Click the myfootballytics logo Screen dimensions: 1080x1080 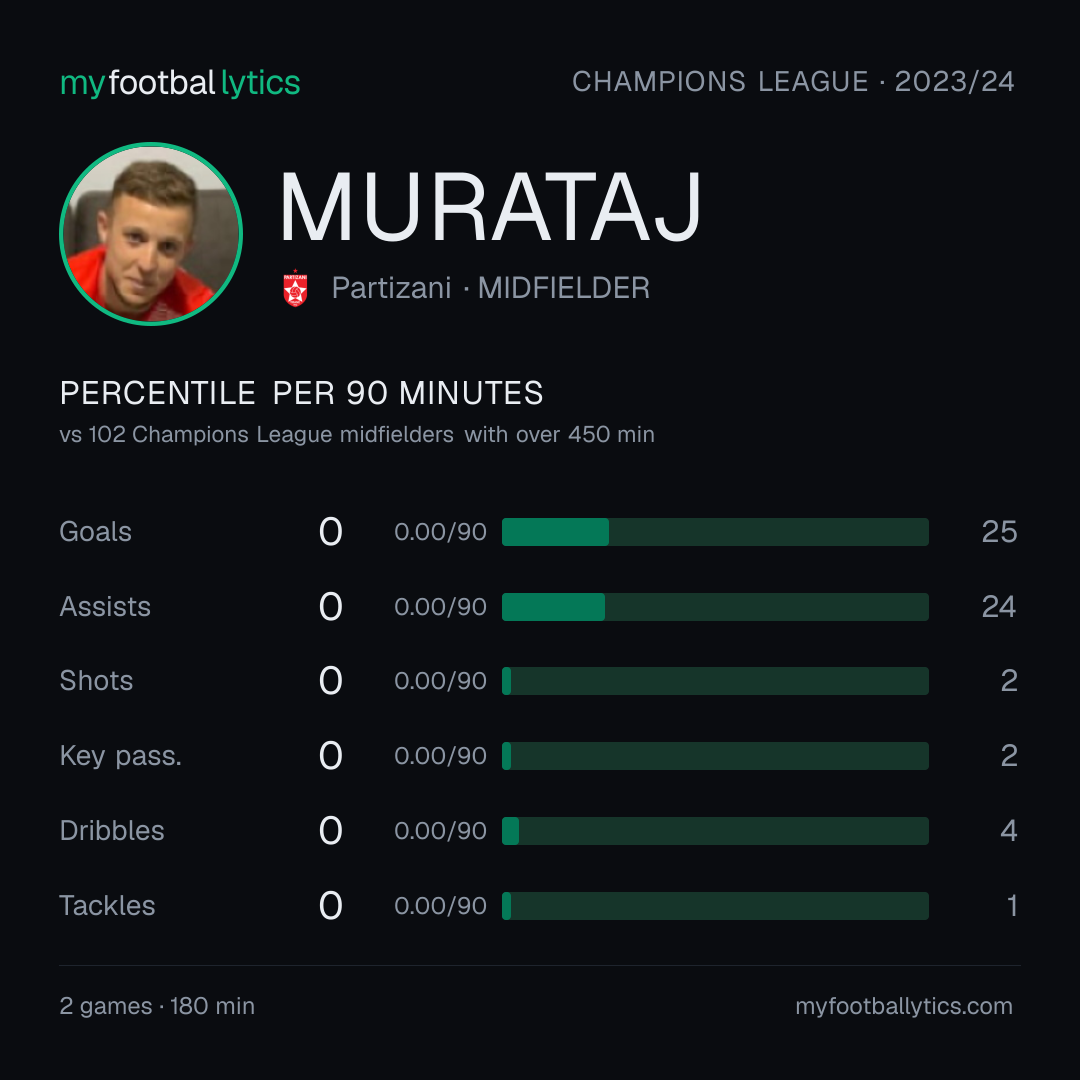pos(180,83)
